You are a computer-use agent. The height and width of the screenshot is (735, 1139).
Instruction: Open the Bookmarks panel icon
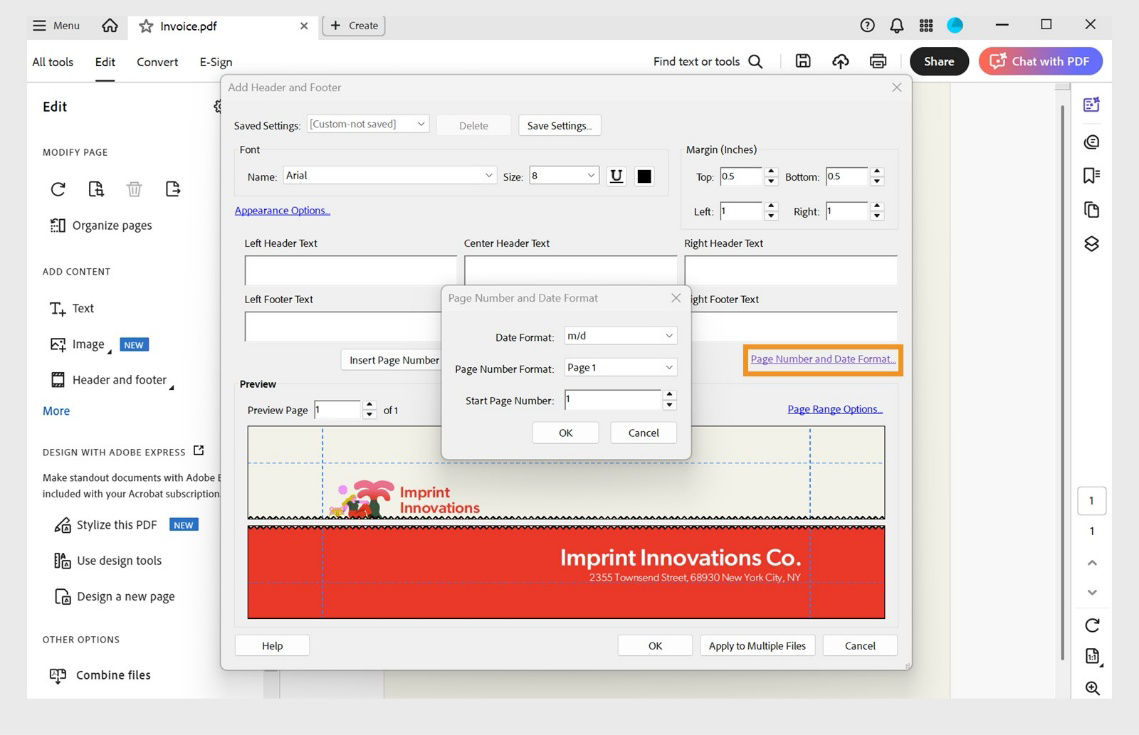coord(1092,173)
